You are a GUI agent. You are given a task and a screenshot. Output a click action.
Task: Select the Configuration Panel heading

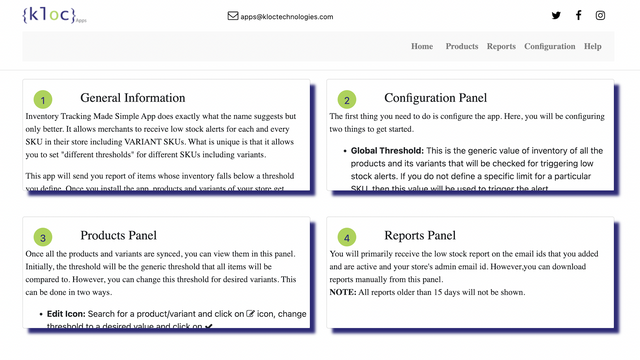click(436, 98)
